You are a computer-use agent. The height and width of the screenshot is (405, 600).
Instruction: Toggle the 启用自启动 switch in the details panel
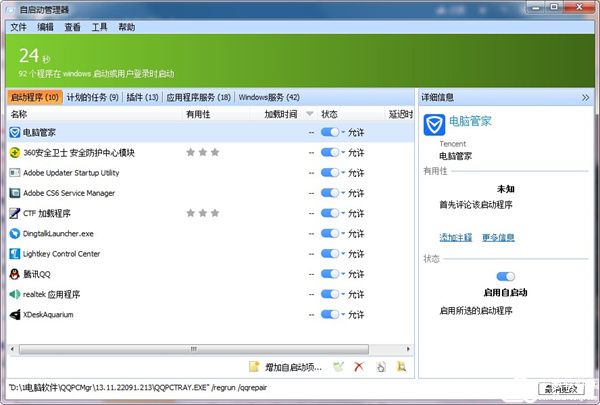click(505, 276)
